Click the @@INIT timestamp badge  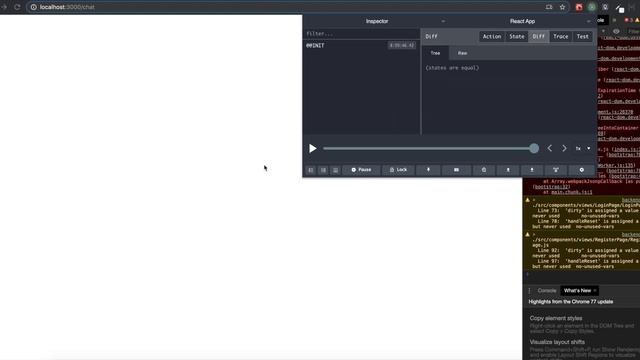(x=402, y=45)
